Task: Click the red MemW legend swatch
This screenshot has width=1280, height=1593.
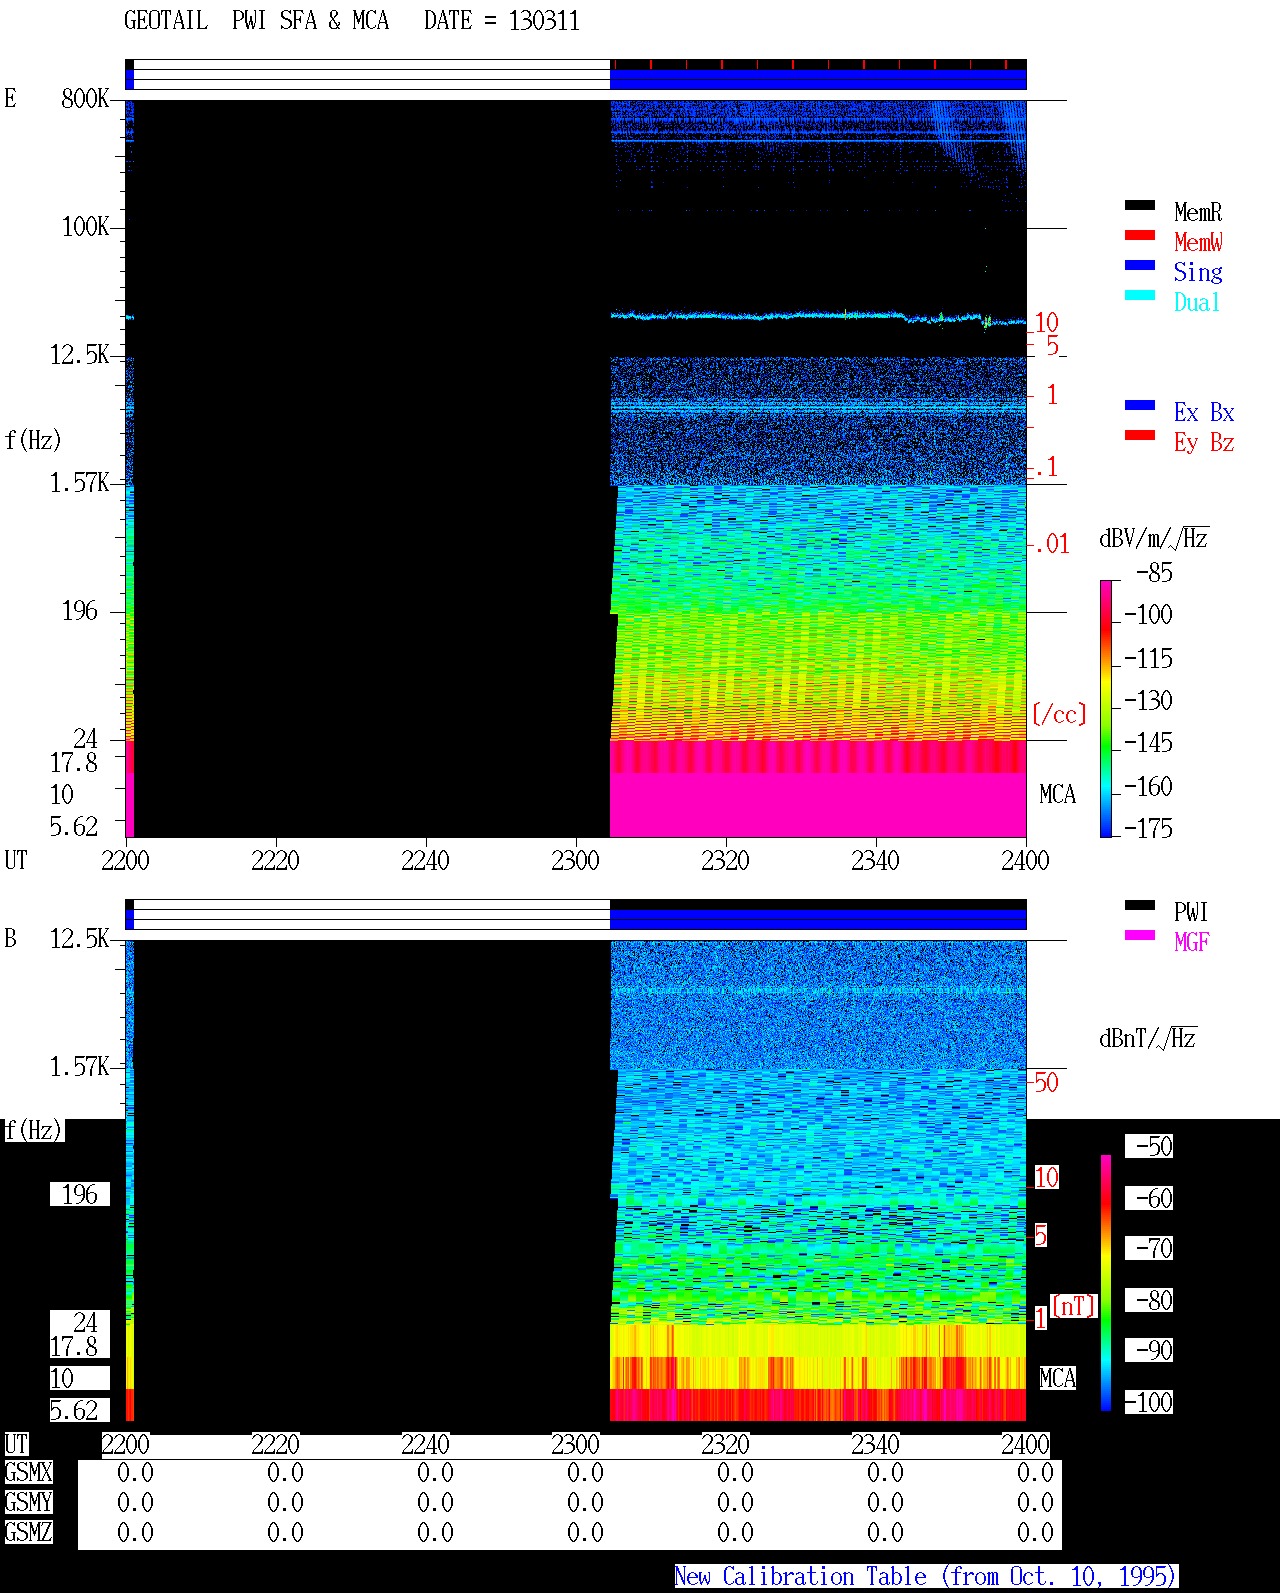Action: 1140,236
